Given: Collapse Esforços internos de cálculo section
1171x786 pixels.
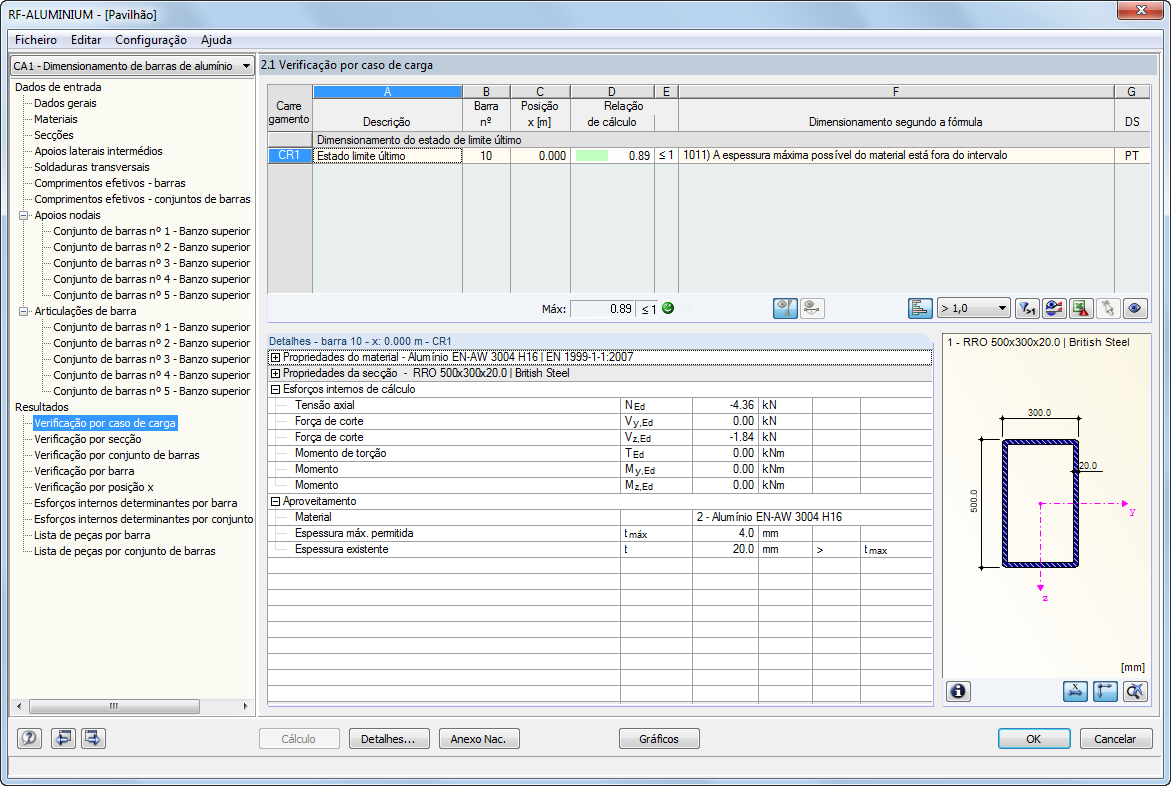Looking at the screenshot, I should tap(275, 389).
